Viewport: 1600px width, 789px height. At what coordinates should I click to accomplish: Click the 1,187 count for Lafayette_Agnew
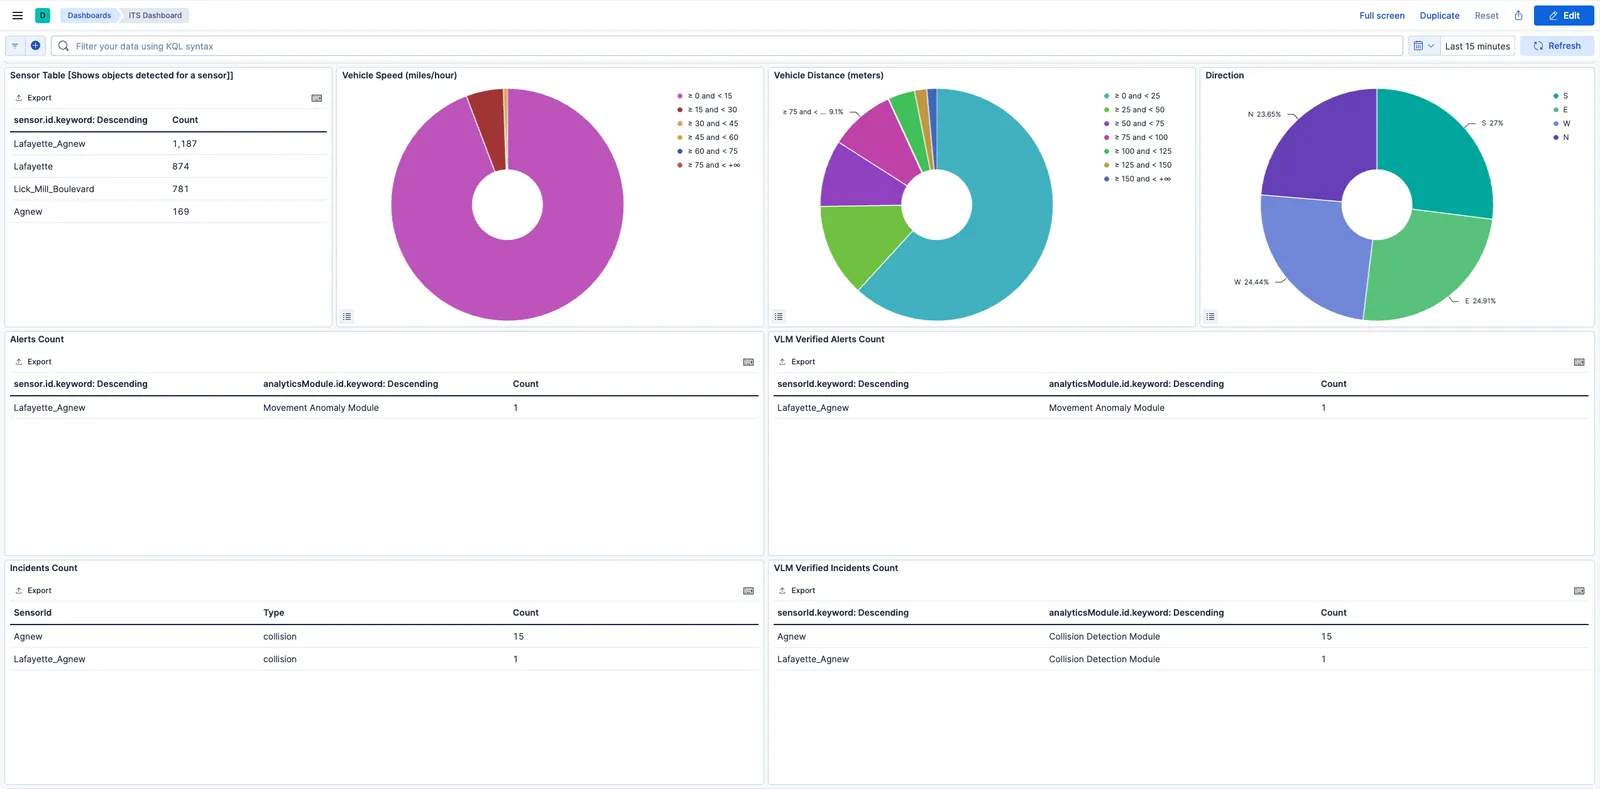tap(185, 144)
